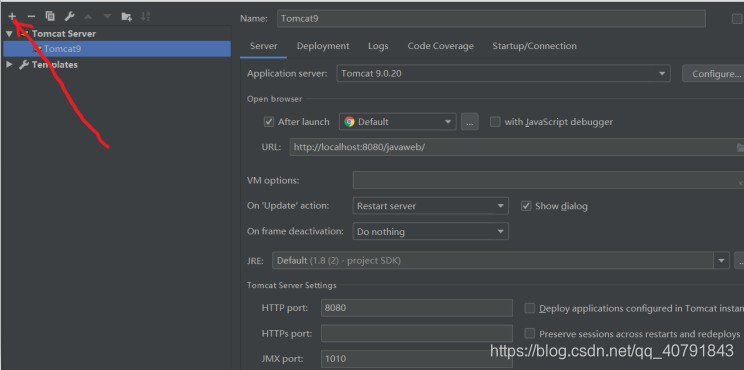The width and height of the screenshot is (744, 370).
Task: Click the Move Down arrow icon
Action: pos(107,17)
